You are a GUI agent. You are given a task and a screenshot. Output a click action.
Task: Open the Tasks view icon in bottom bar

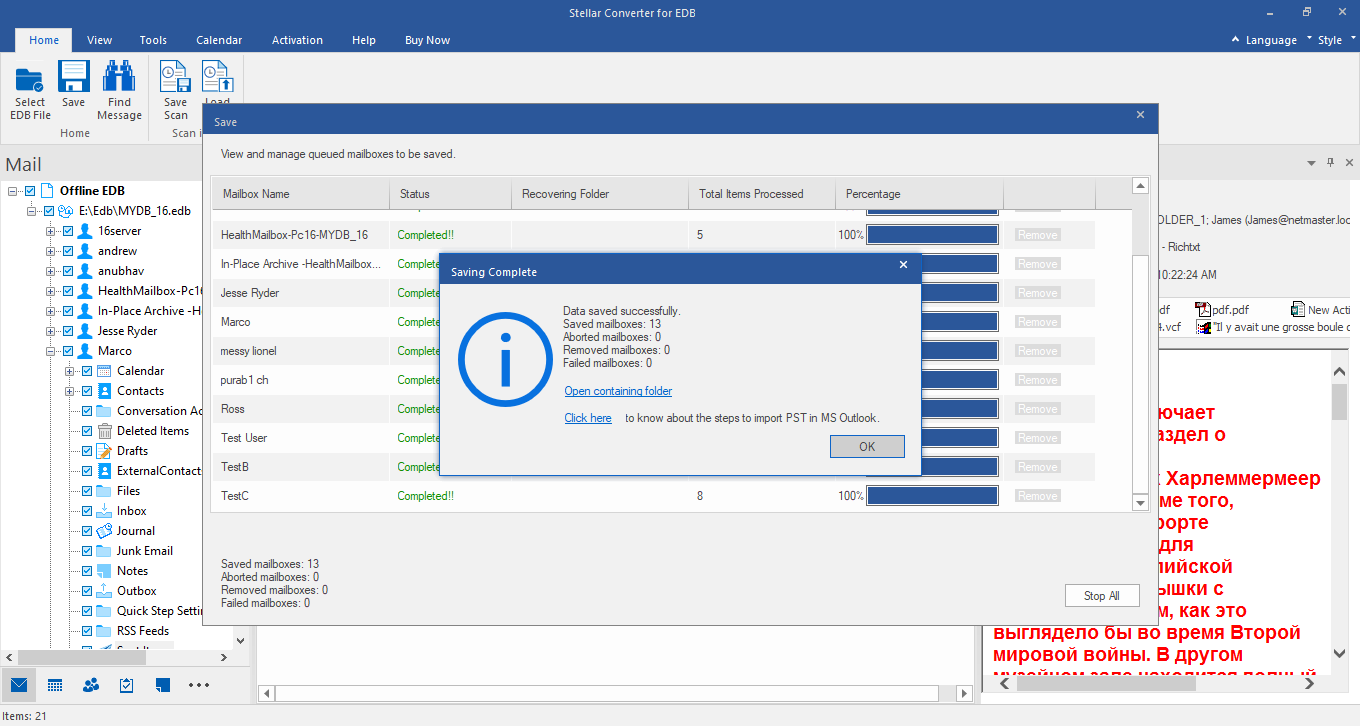coord(127,685)
